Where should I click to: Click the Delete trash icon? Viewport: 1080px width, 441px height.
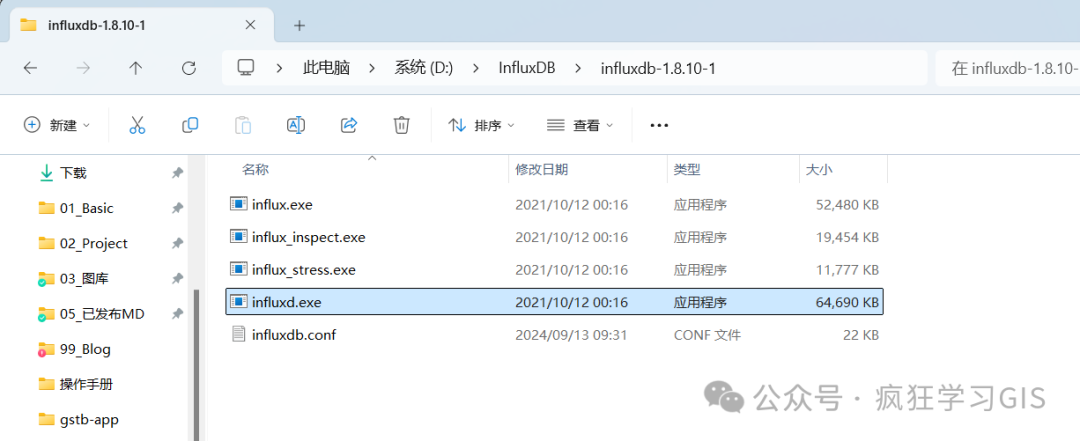[x=402, y=125]
